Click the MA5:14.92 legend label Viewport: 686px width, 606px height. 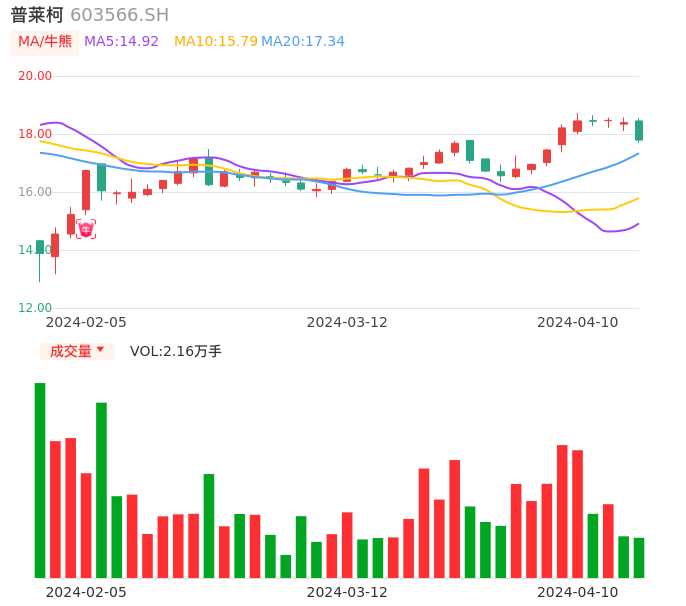(121, 42)
